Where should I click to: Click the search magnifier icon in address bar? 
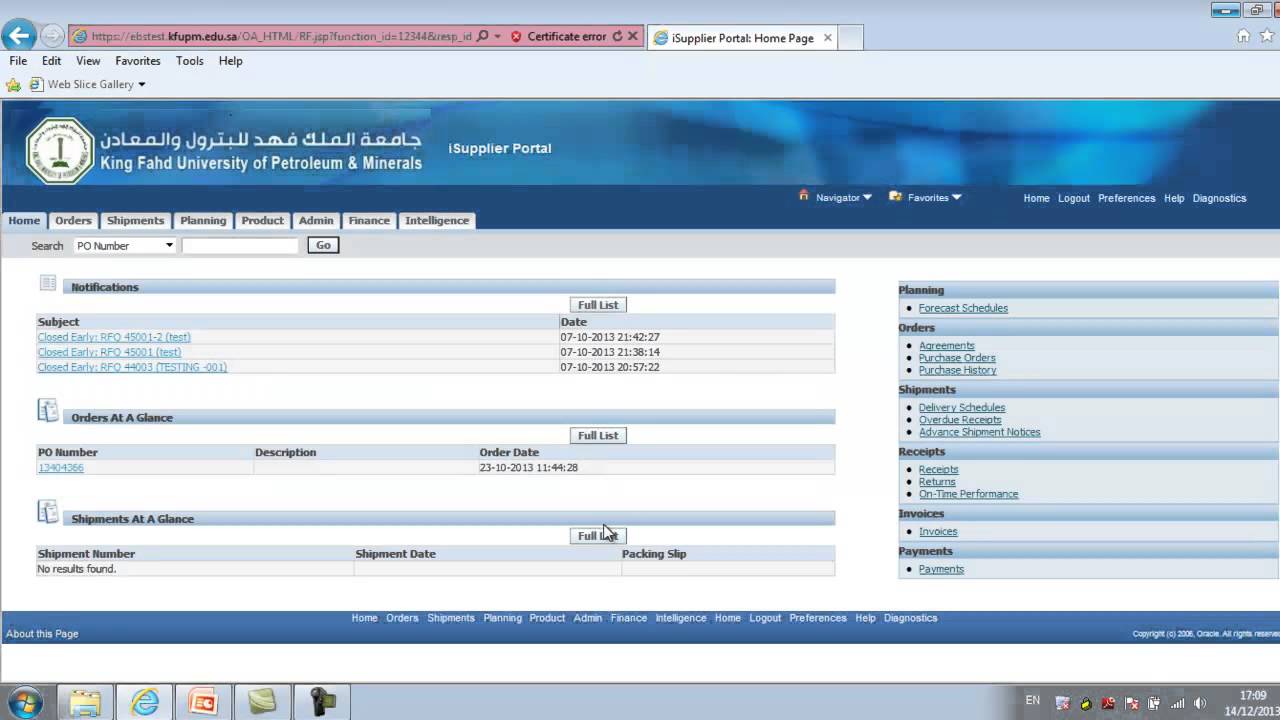483,36
